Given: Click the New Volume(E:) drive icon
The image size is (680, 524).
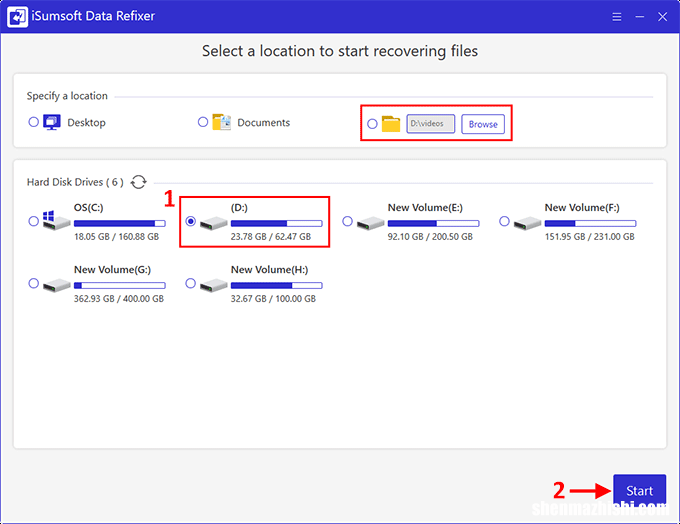Looking at the screenshot, I should pos(371,223).
